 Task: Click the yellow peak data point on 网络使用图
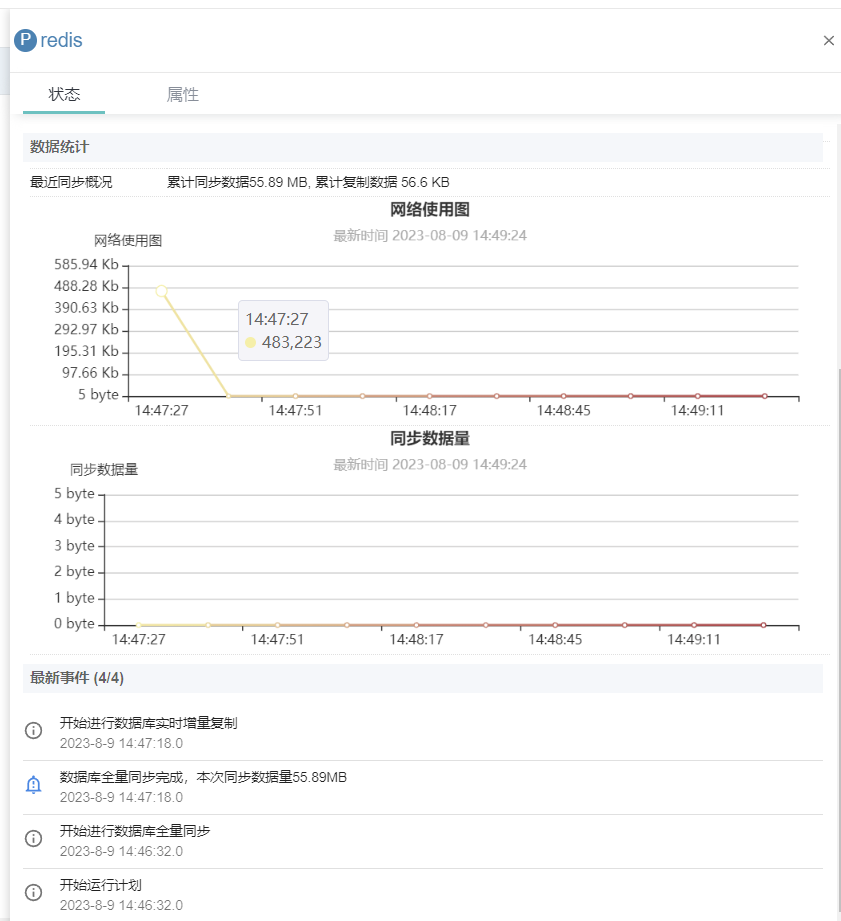(x=161, y=291)
